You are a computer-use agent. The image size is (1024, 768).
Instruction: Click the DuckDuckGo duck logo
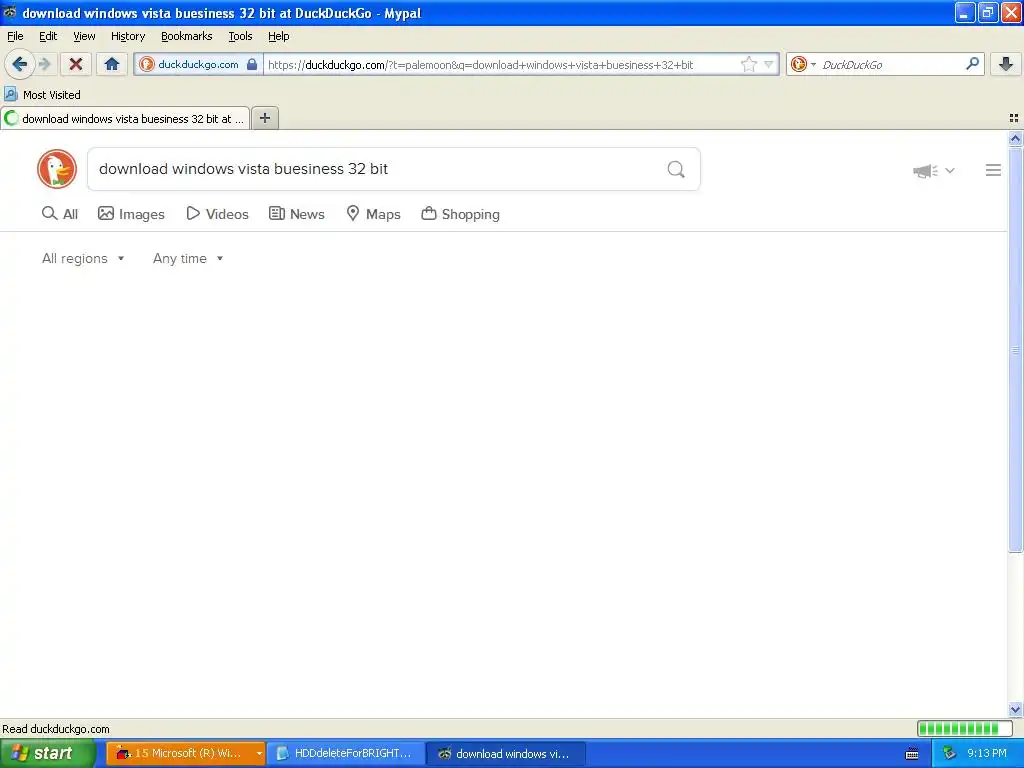tap(57, 169)
